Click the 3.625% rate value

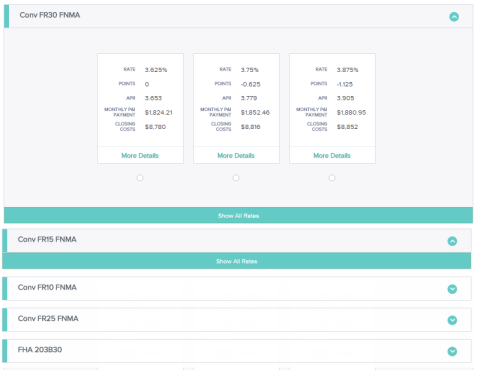click(x=156, y=70)
